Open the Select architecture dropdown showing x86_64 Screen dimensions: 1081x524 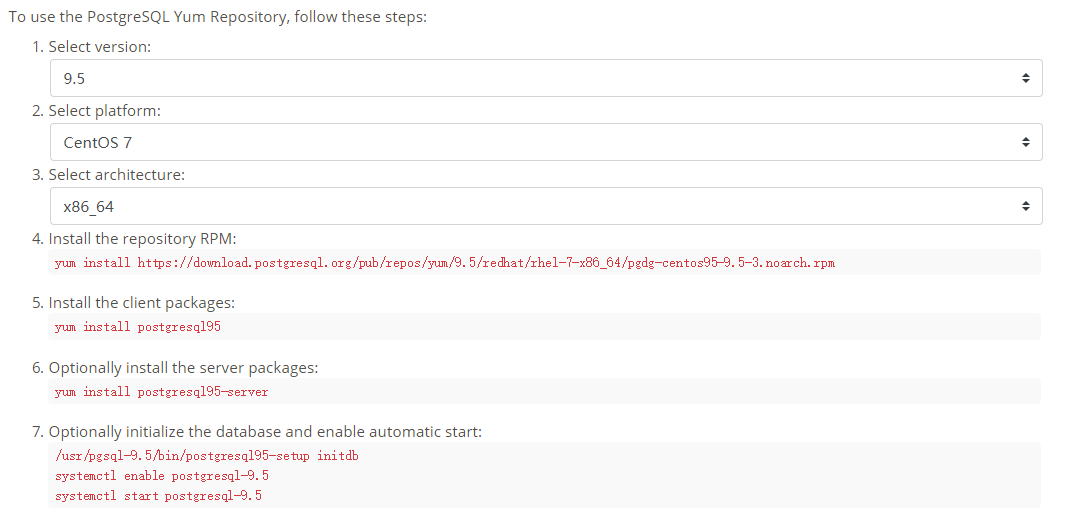click(x=545, y=205)
